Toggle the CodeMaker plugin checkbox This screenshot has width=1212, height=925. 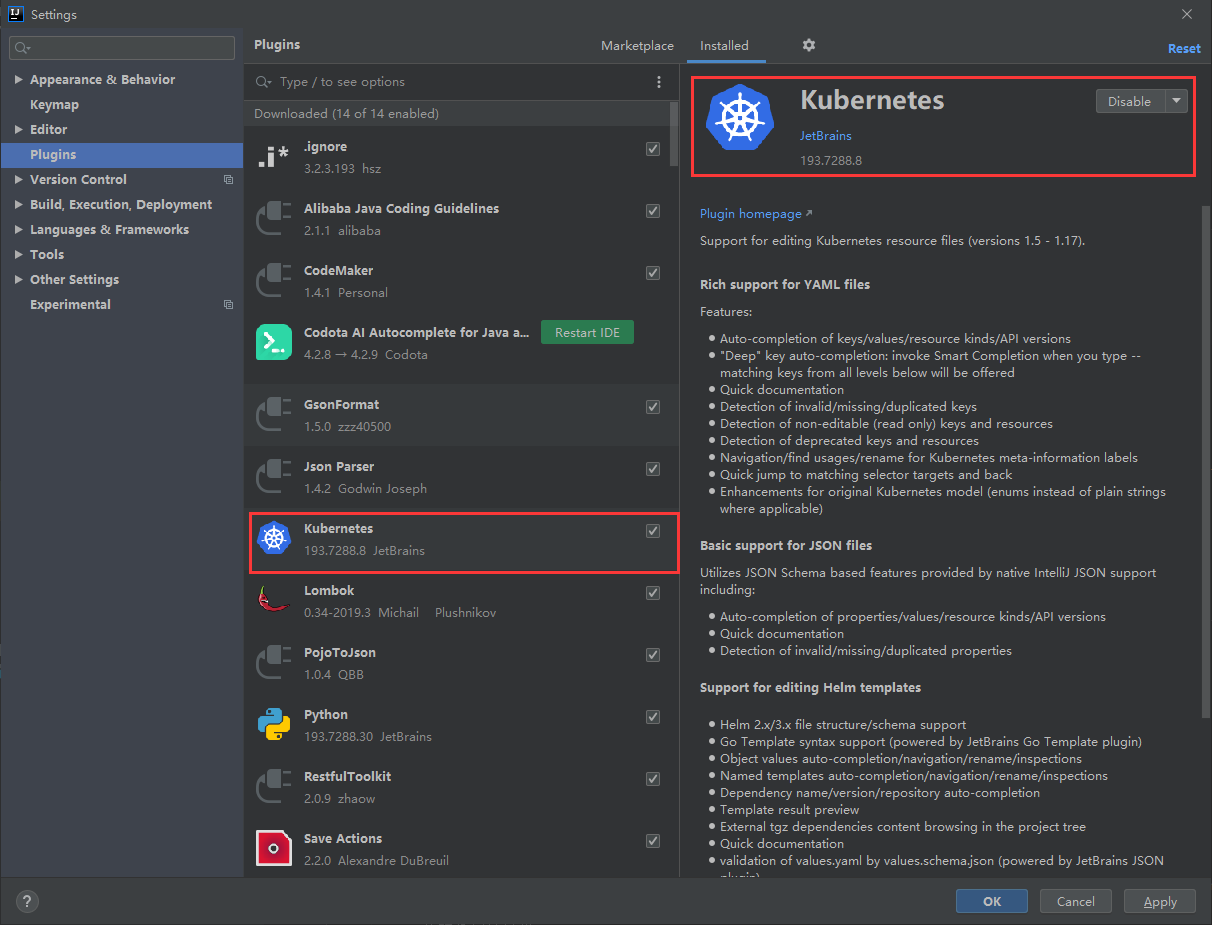(x=653, y=273)
